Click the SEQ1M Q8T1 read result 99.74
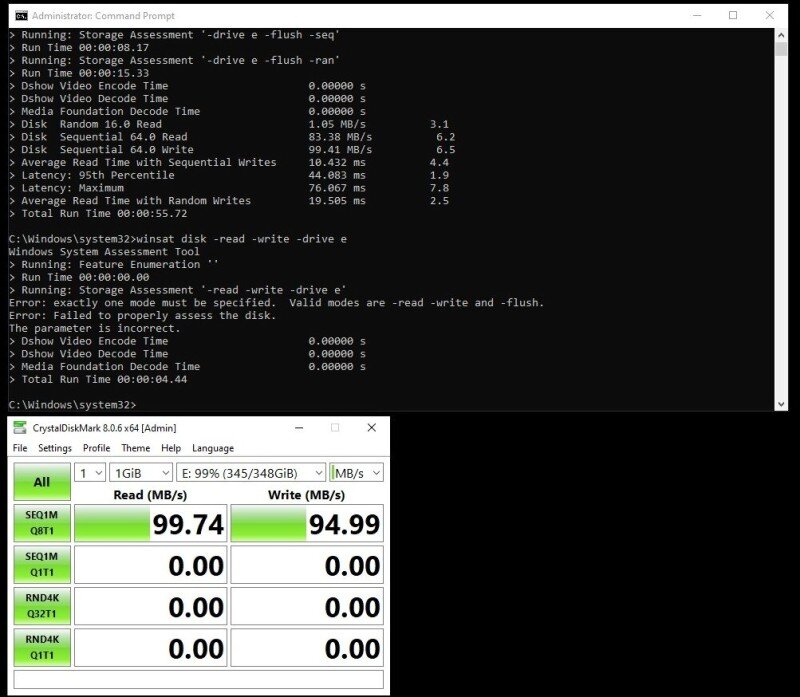This screenshot has width=800, height=697. (x=151, y=523)
